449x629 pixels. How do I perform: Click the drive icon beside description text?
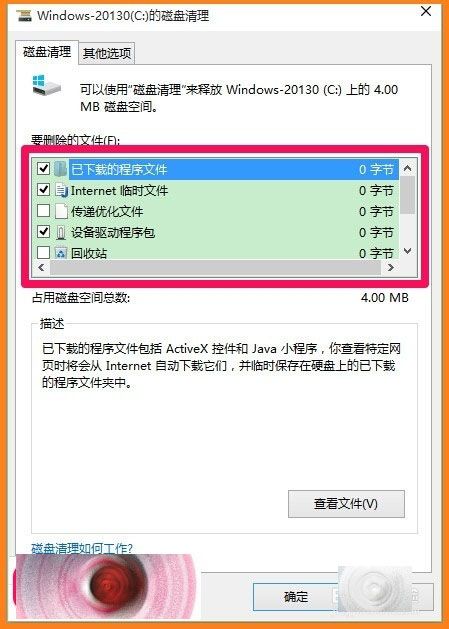47,85
